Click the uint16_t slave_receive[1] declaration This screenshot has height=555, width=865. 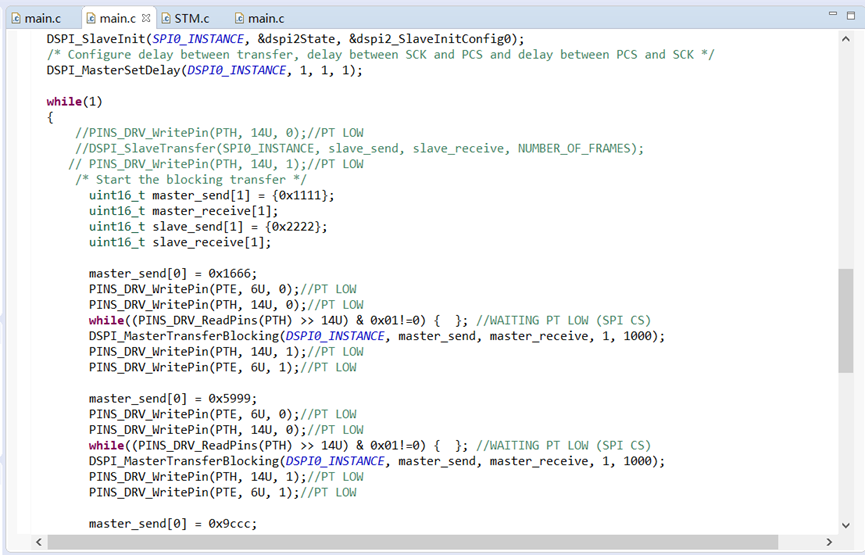point(180,242)
